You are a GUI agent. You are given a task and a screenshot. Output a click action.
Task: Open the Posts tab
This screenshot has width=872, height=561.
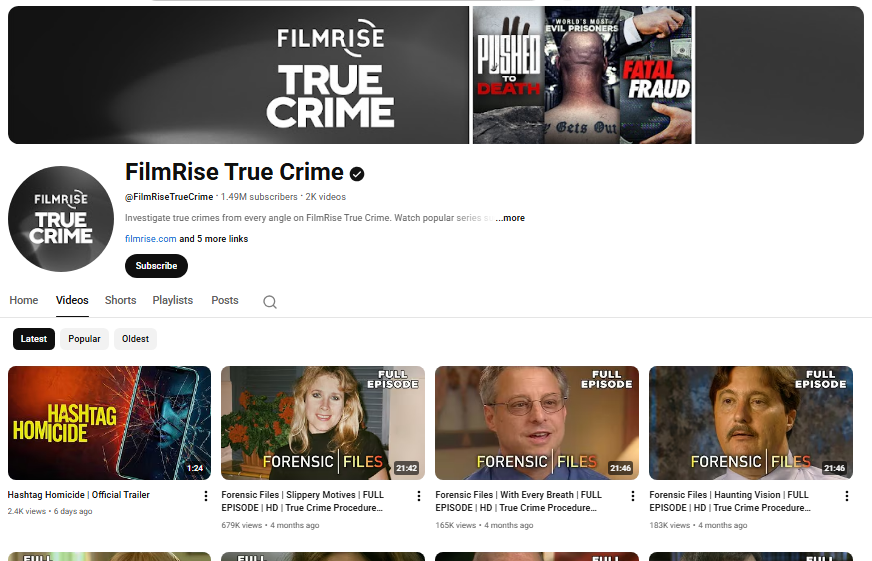225,300
